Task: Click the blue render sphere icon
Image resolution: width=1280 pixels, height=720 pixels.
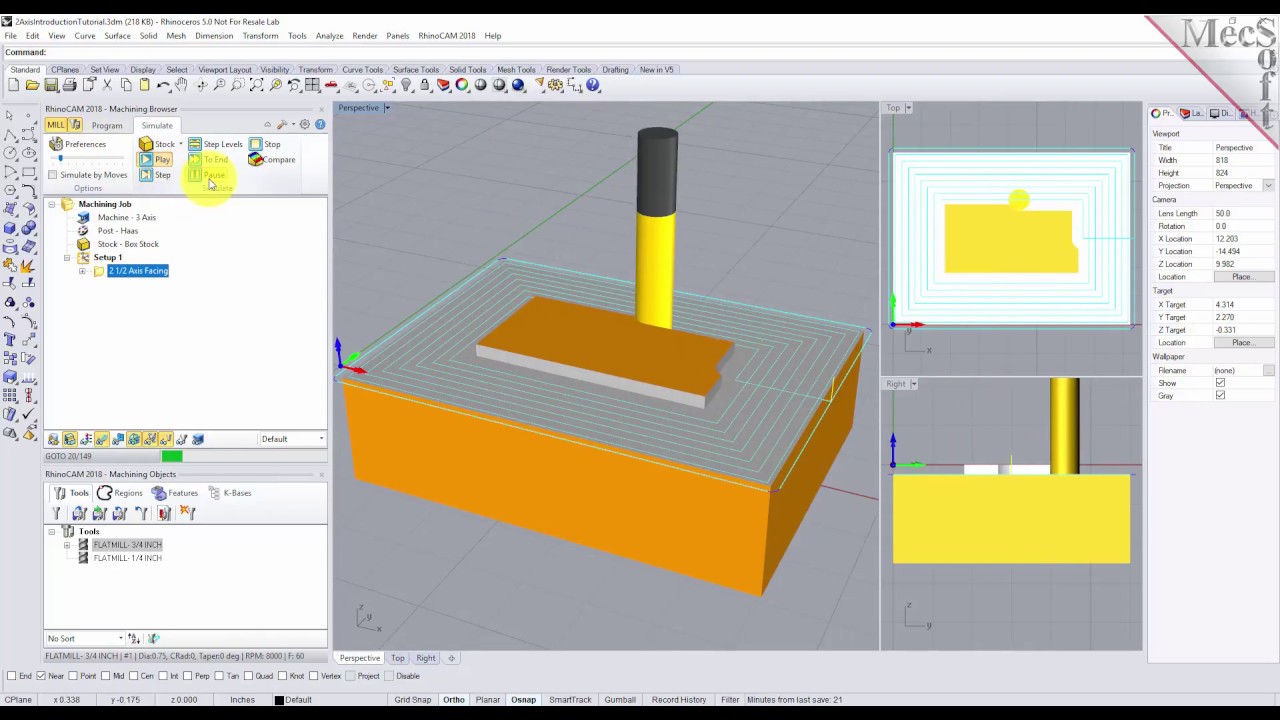Action: (518, 86)
